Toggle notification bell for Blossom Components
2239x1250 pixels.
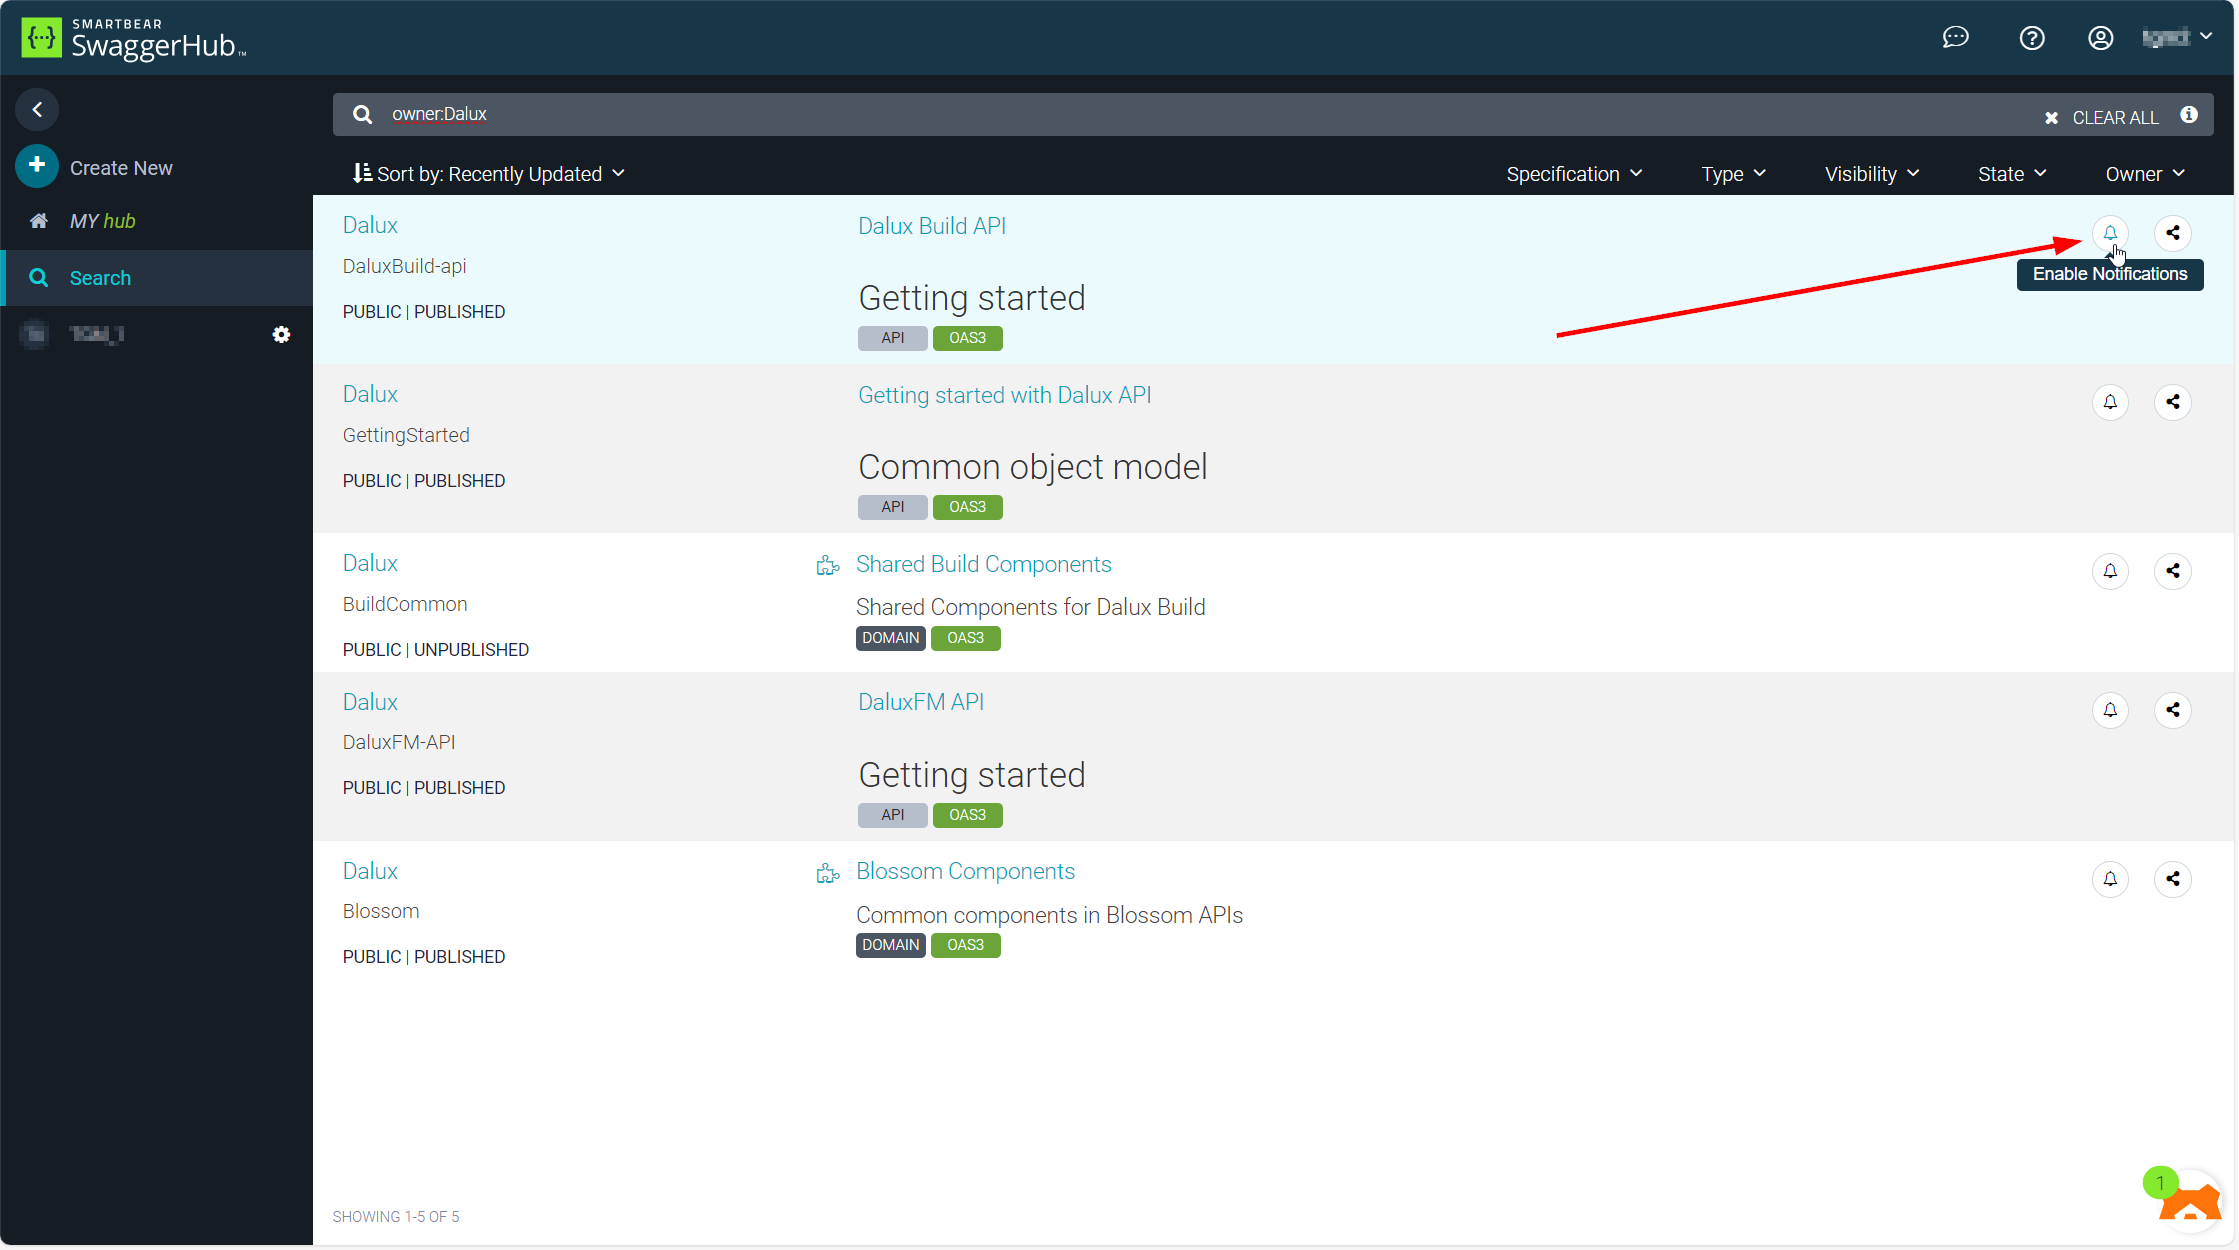click(2109, 879)
